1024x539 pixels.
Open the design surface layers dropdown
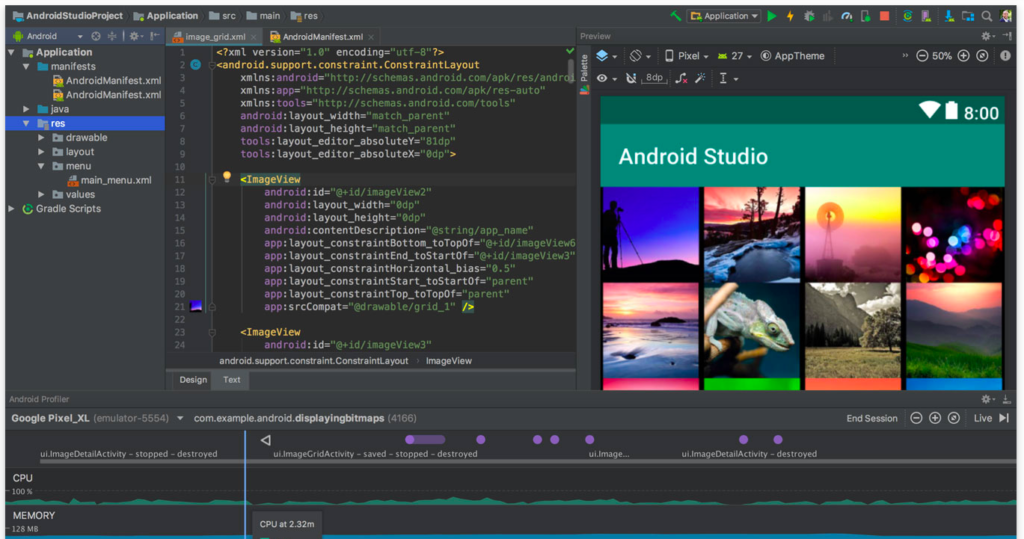pos(606,56)
